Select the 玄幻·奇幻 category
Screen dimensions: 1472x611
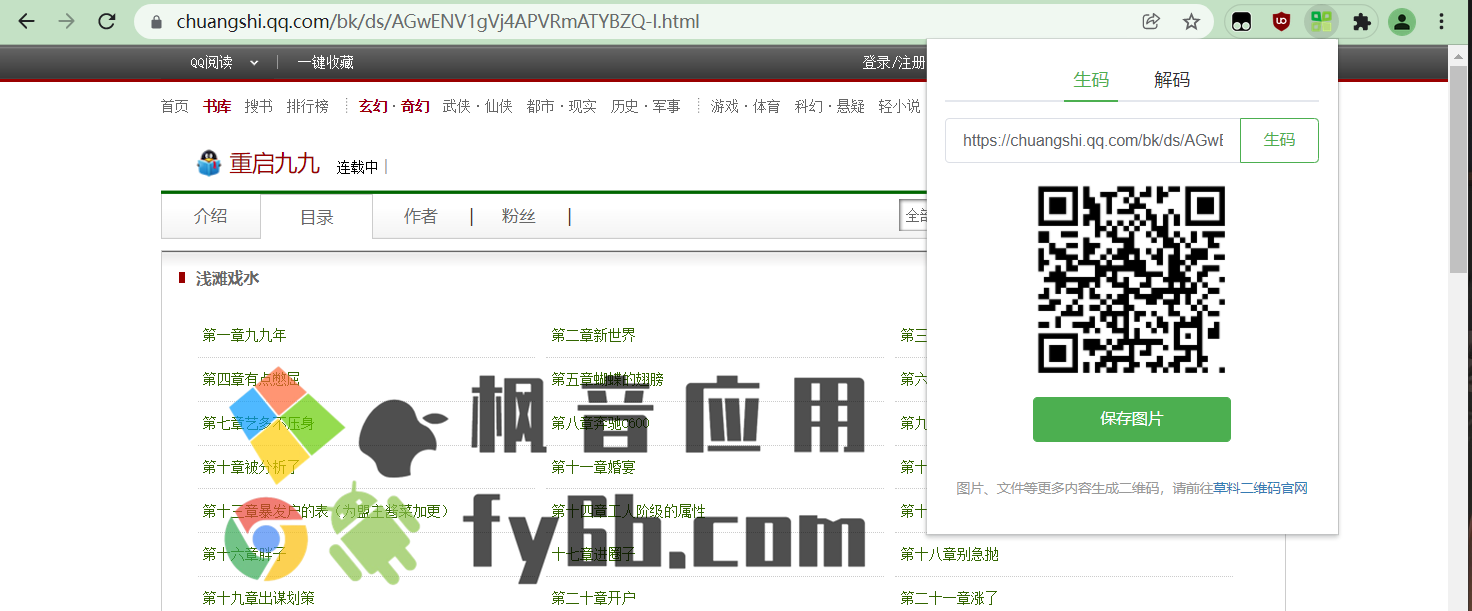point(394,106)
